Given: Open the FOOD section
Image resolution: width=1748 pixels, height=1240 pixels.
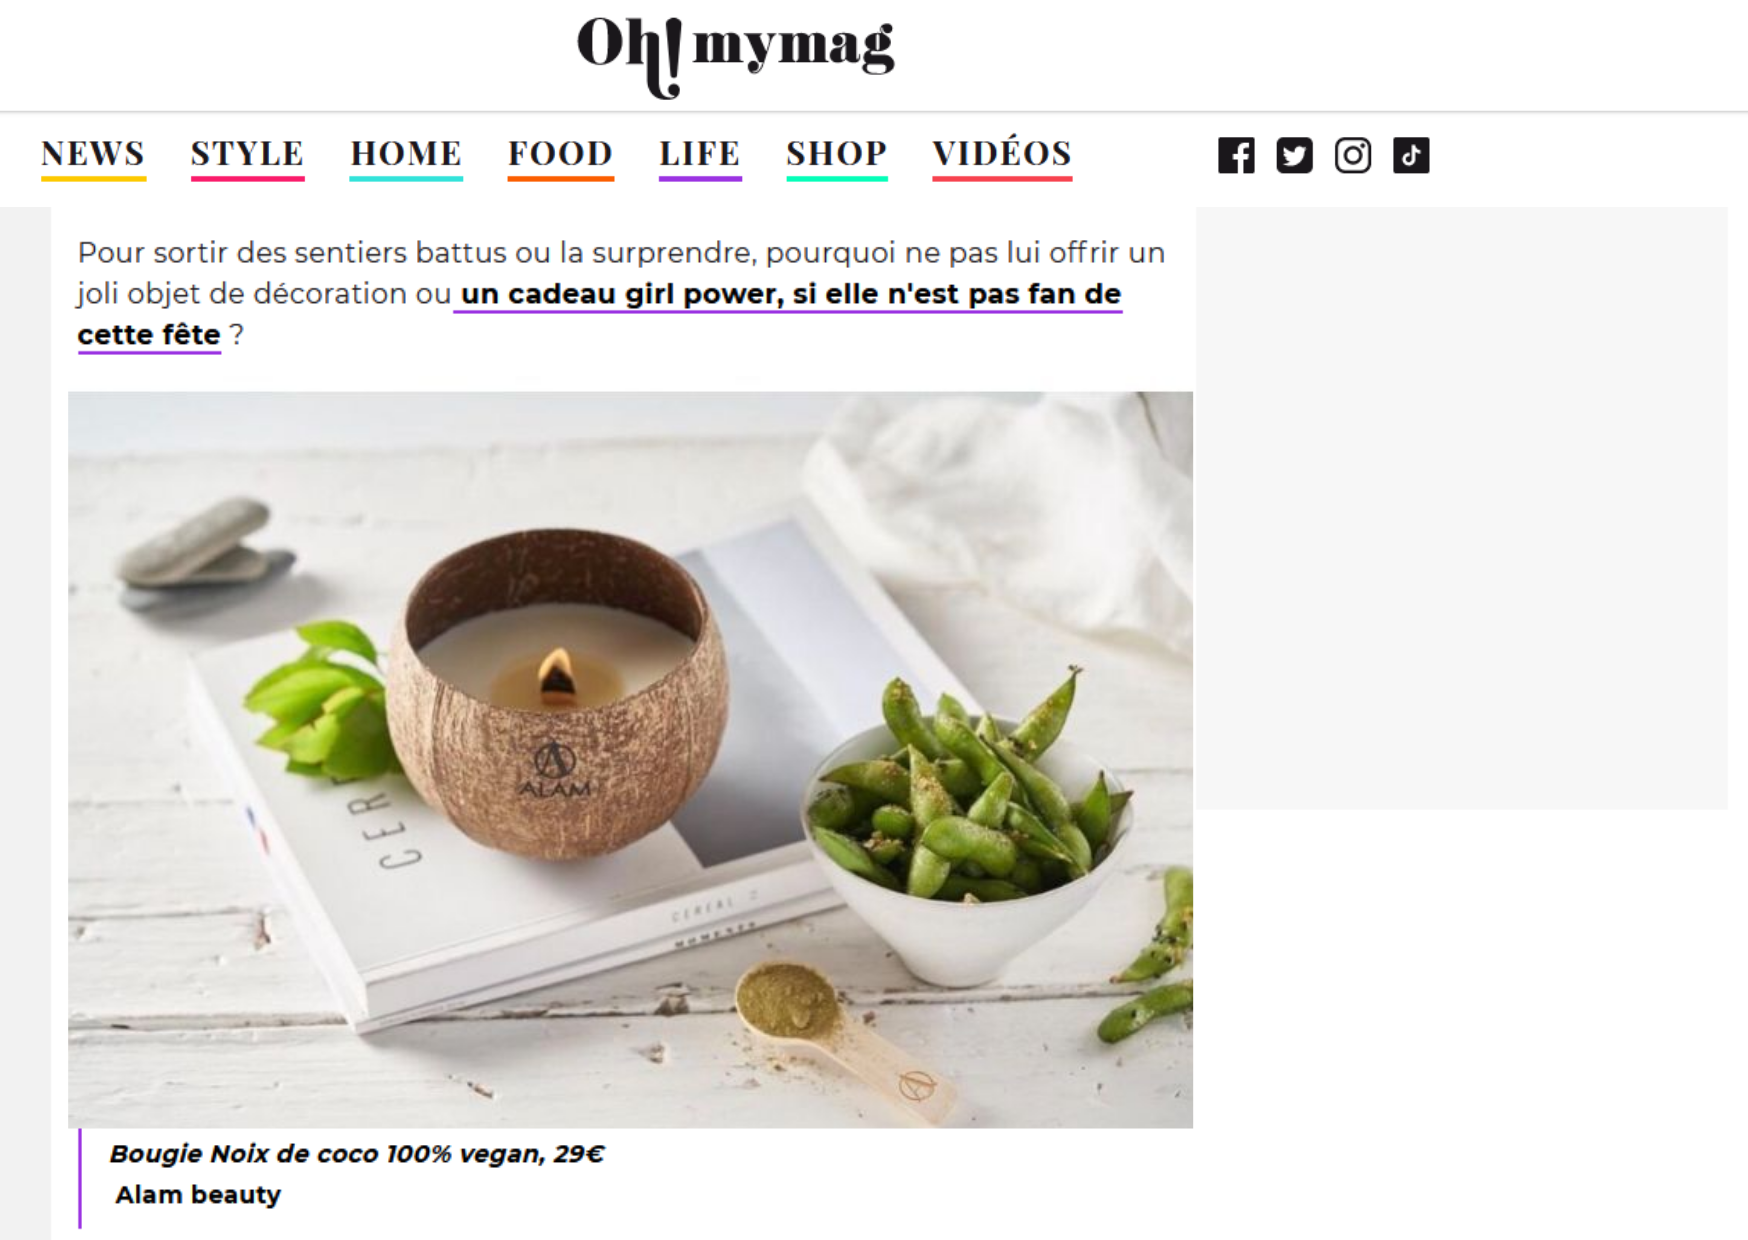Looking at the screenshot, I should [560, 154].
